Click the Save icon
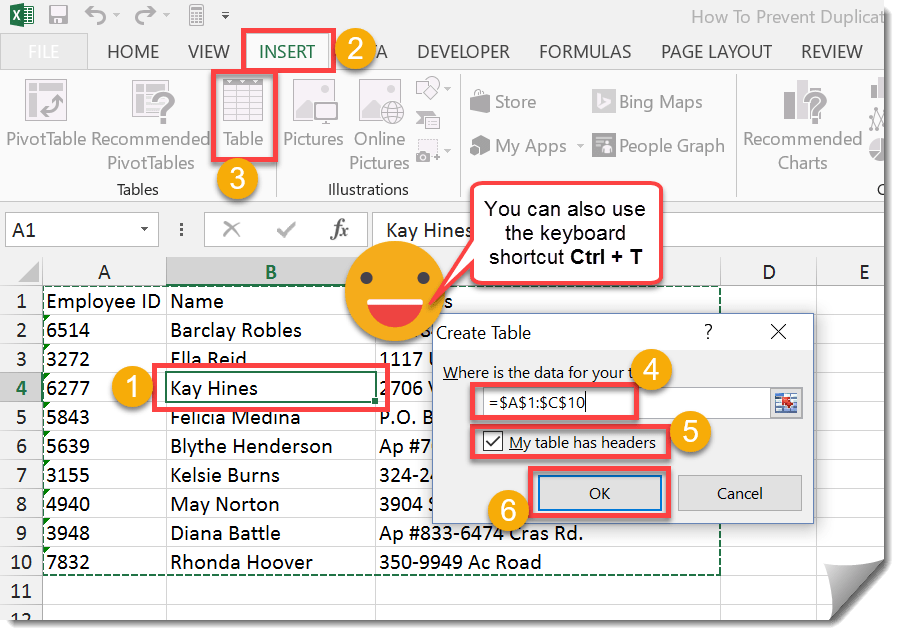The image size is (899, 635). 55,16
